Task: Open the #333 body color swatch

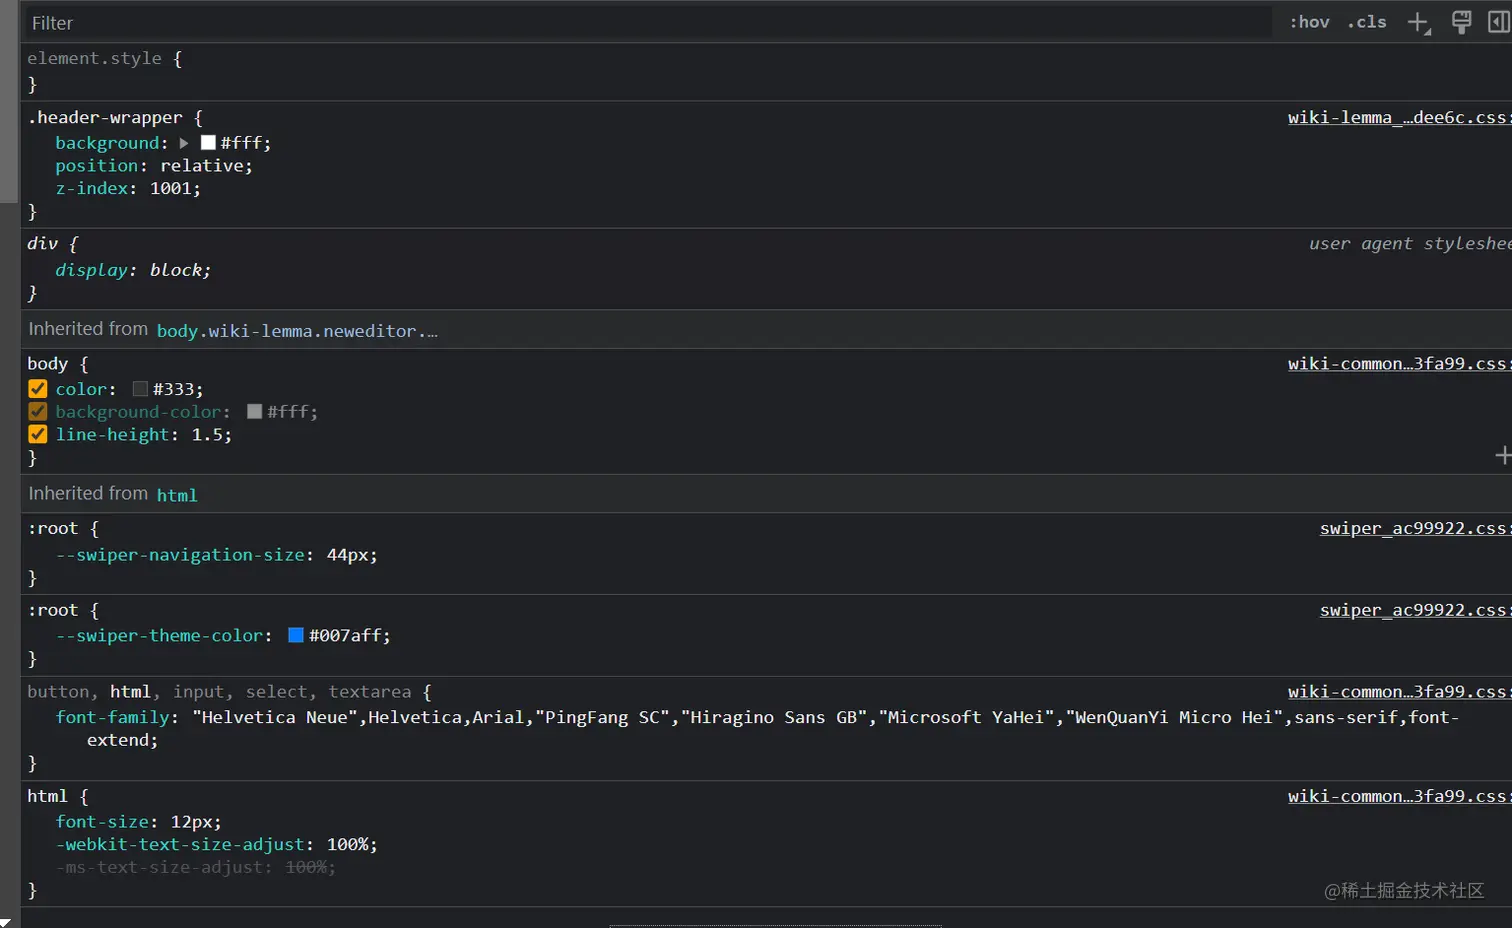Action: click(140, 389)
